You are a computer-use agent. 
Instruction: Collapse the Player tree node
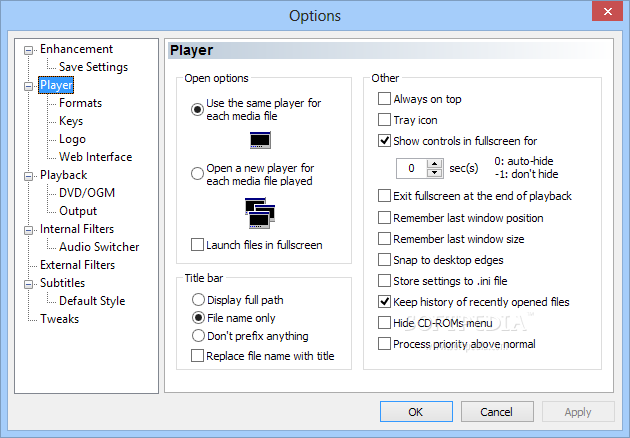click(28, 86)
